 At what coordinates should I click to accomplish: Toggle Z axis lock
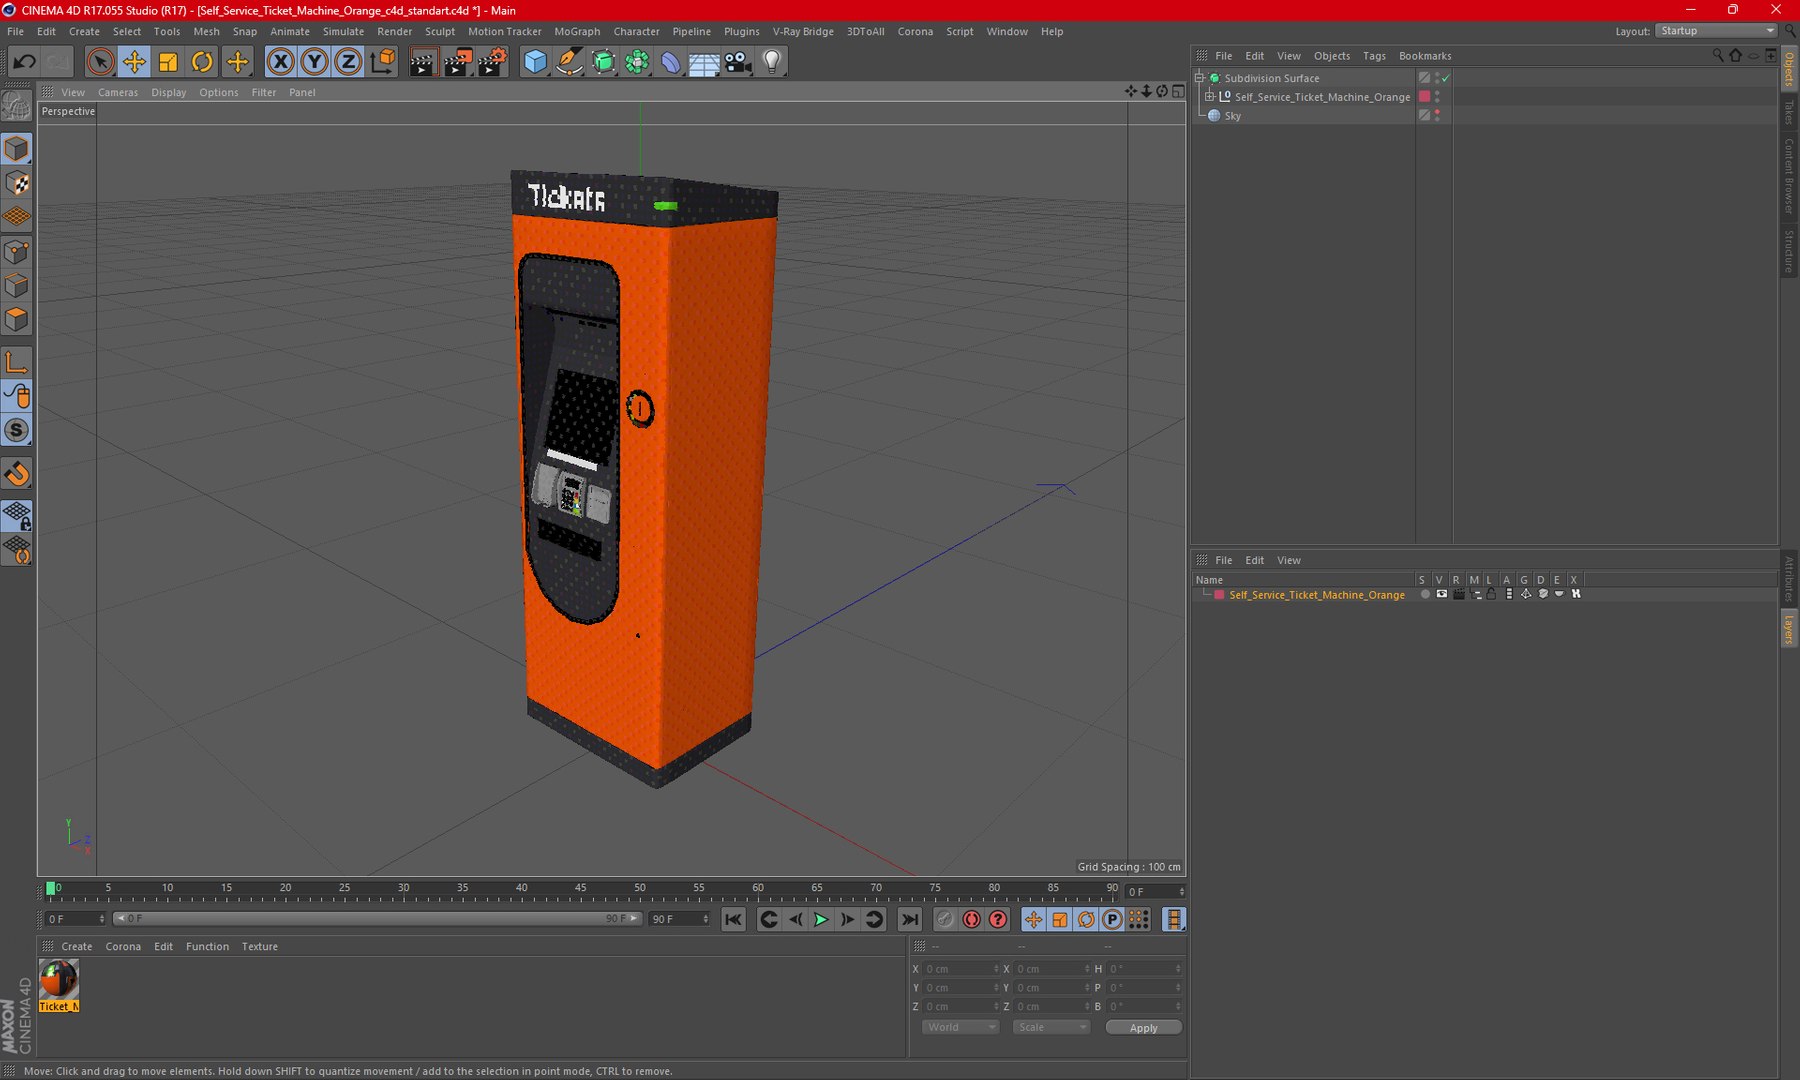coord(348,62)
